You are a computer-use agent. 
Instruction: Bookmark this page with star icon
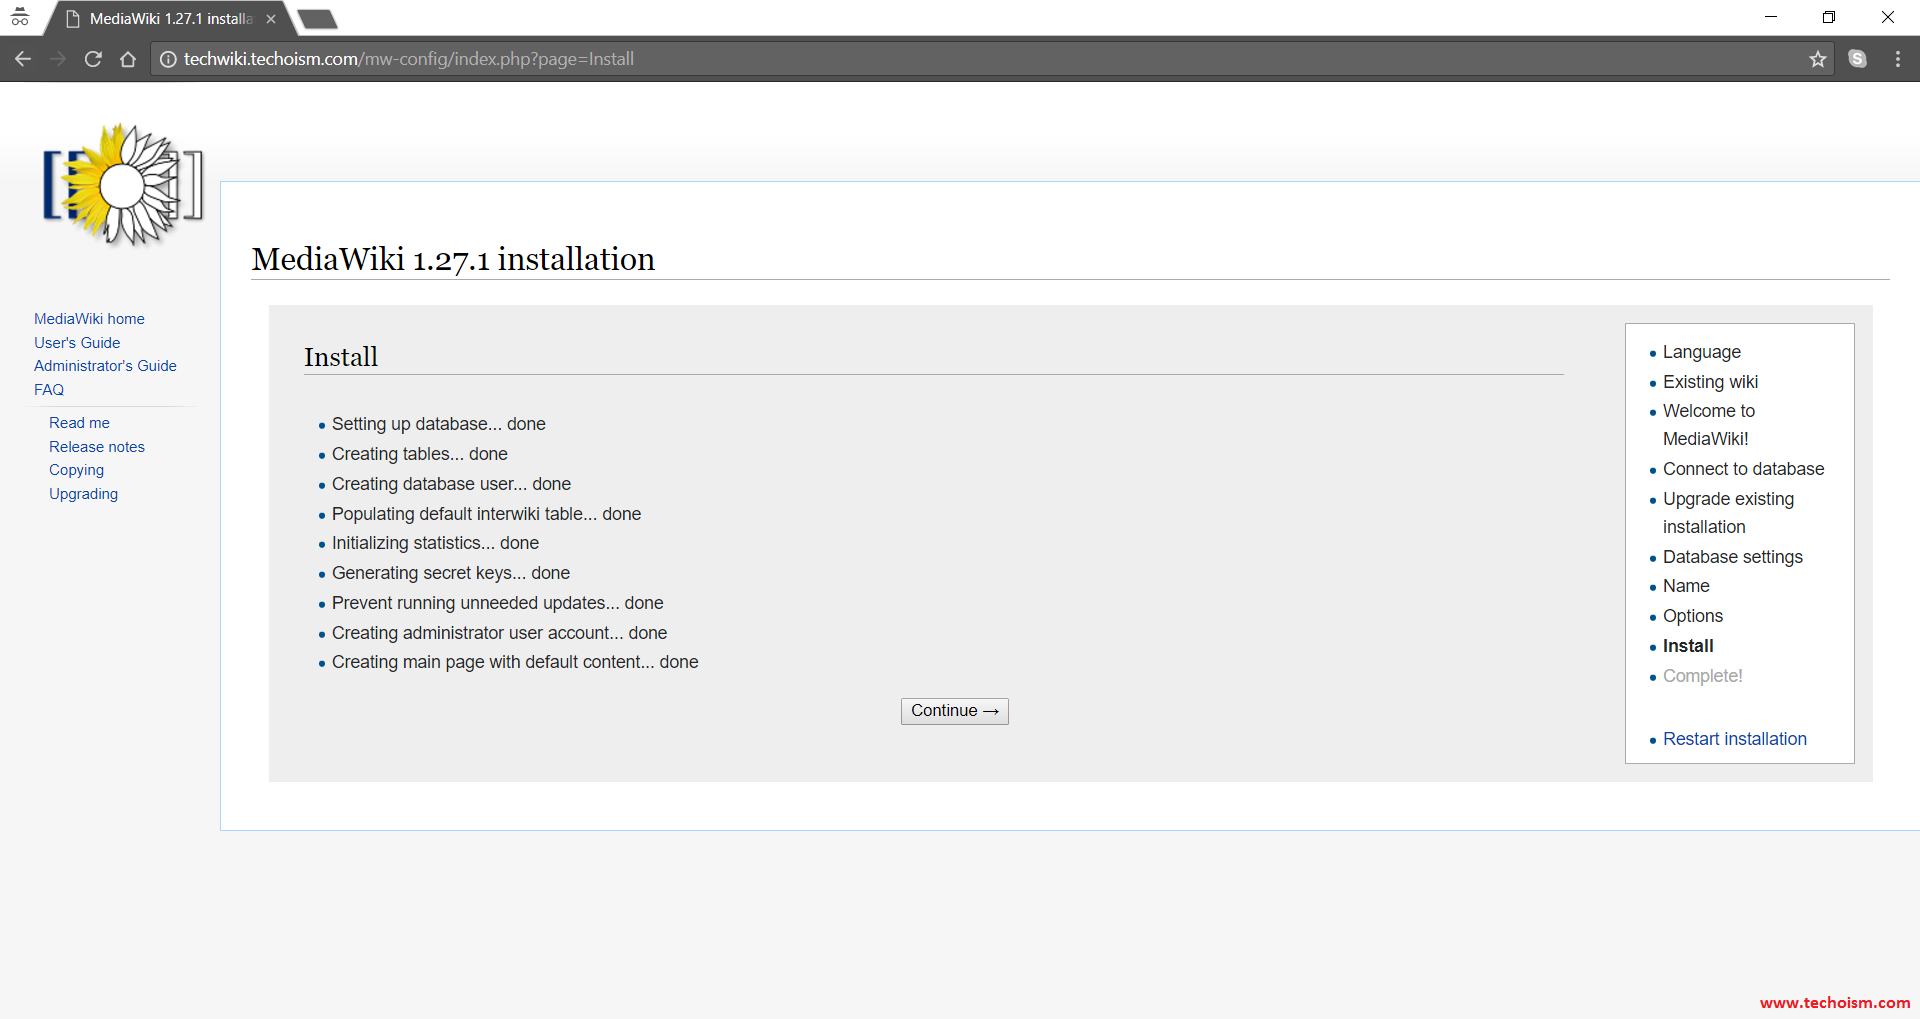coord(1817,59)
